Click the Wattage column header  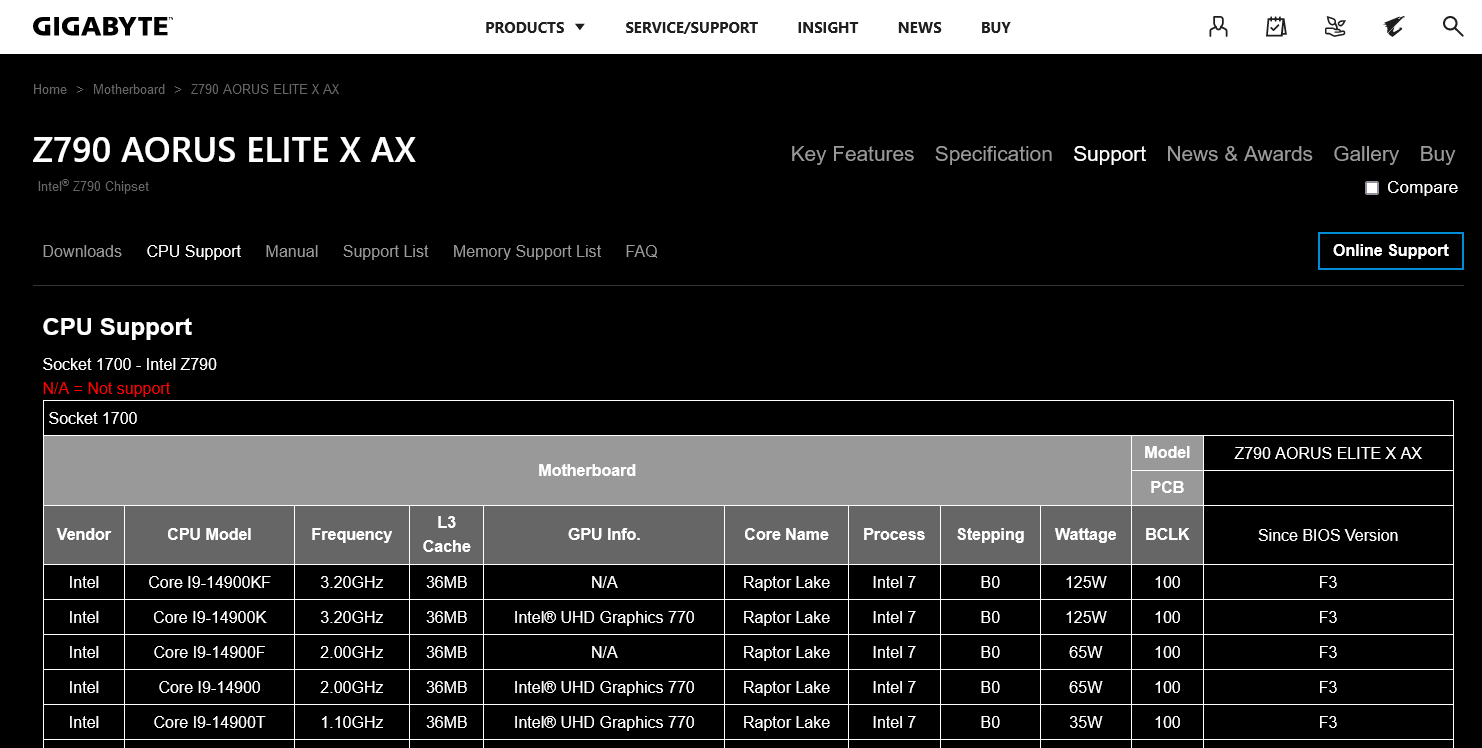pyautogui.click(x=1085, y=535)
